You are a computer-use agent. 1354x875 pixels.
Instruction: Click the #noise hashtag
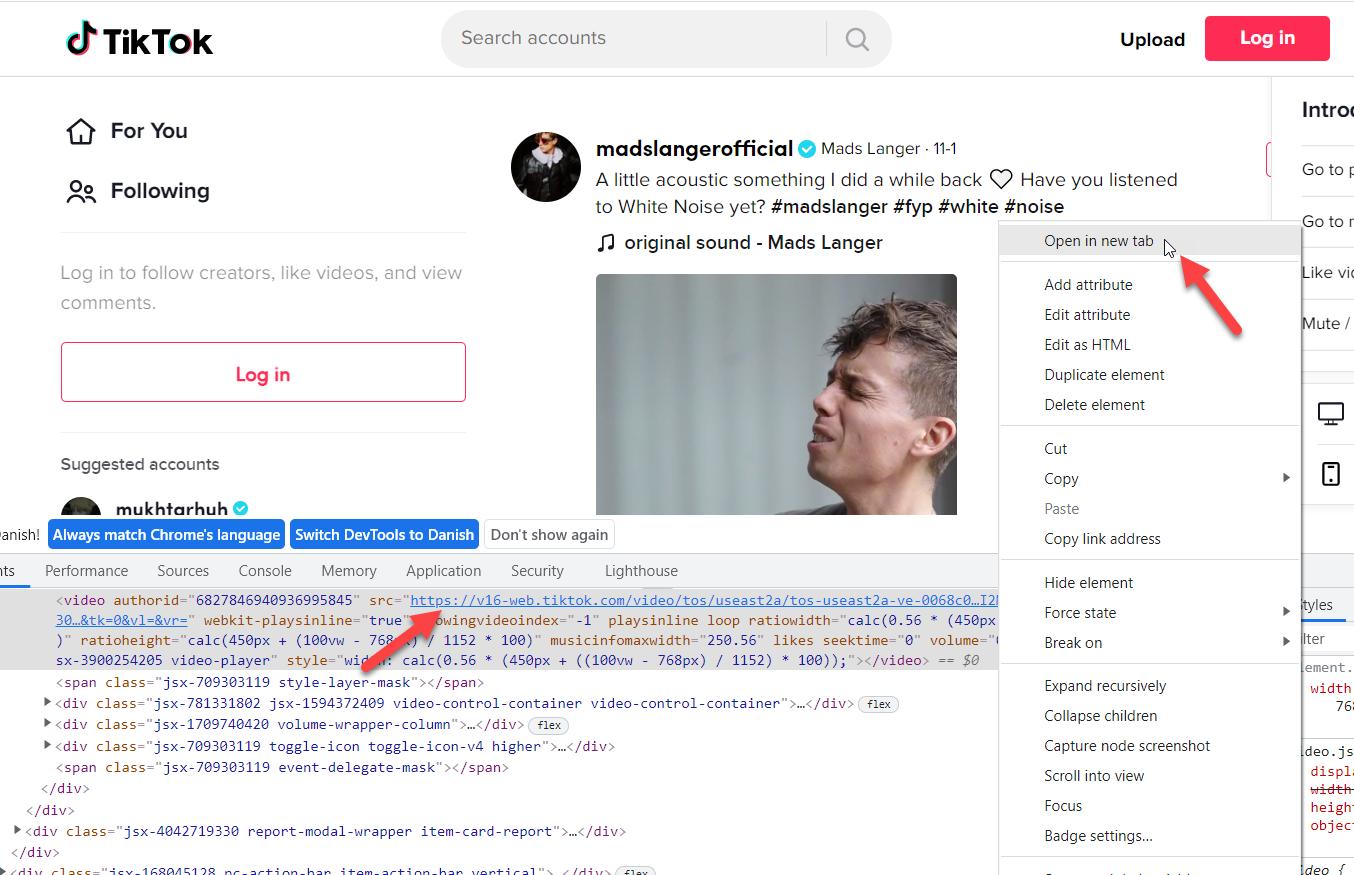(x=1034, y=207)
